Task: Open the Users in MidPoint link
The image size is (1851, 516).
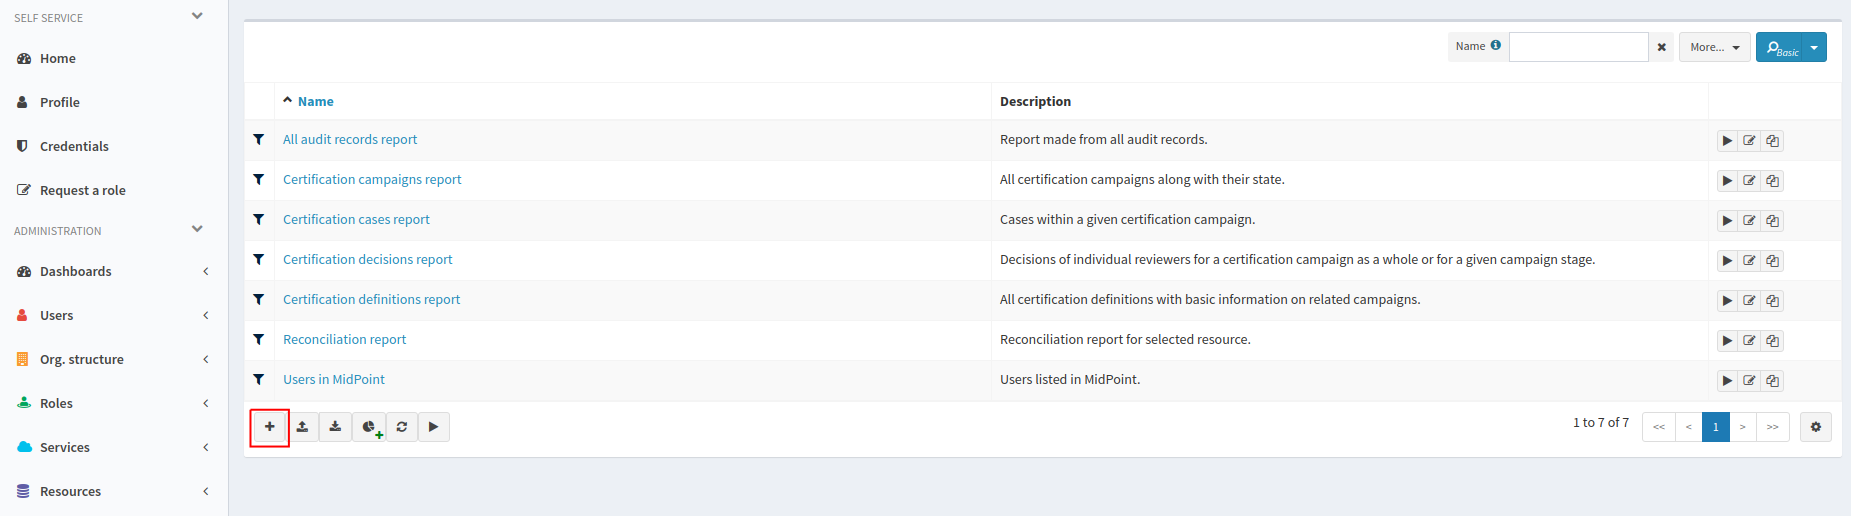Action: pyautogui.click(x=333, y=379)
